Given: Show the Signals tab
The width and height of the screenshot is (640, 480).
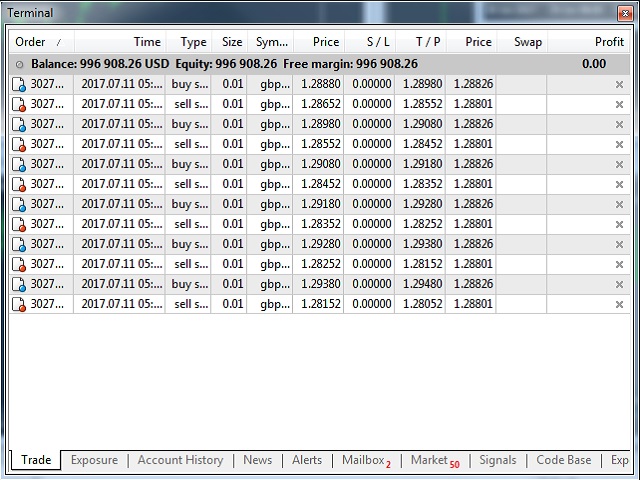Looking at the screenshot, I should click(497, 460).
